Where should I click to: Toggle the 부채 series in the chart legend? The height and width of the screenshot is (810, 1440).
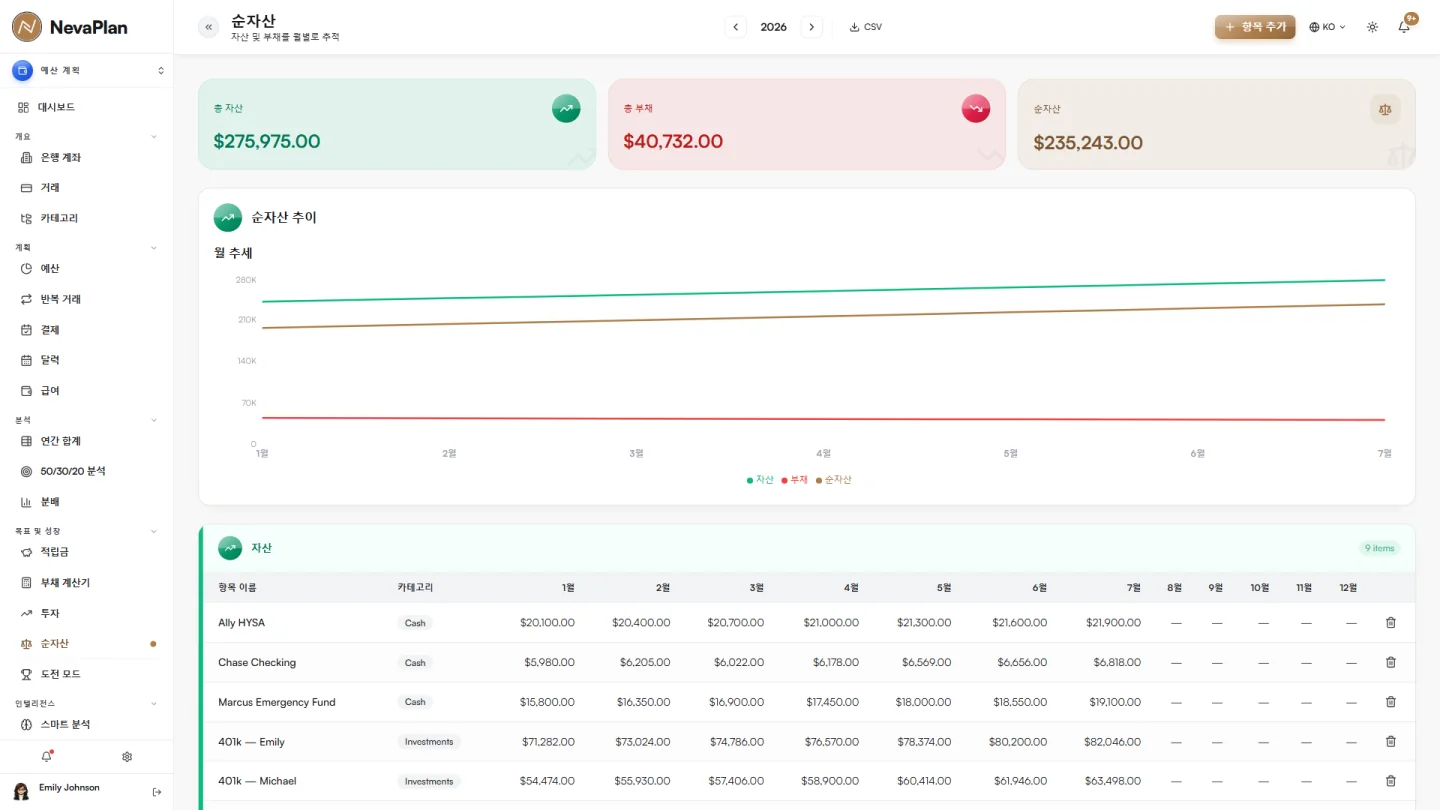pyautogui.click(x=795, y=480)
